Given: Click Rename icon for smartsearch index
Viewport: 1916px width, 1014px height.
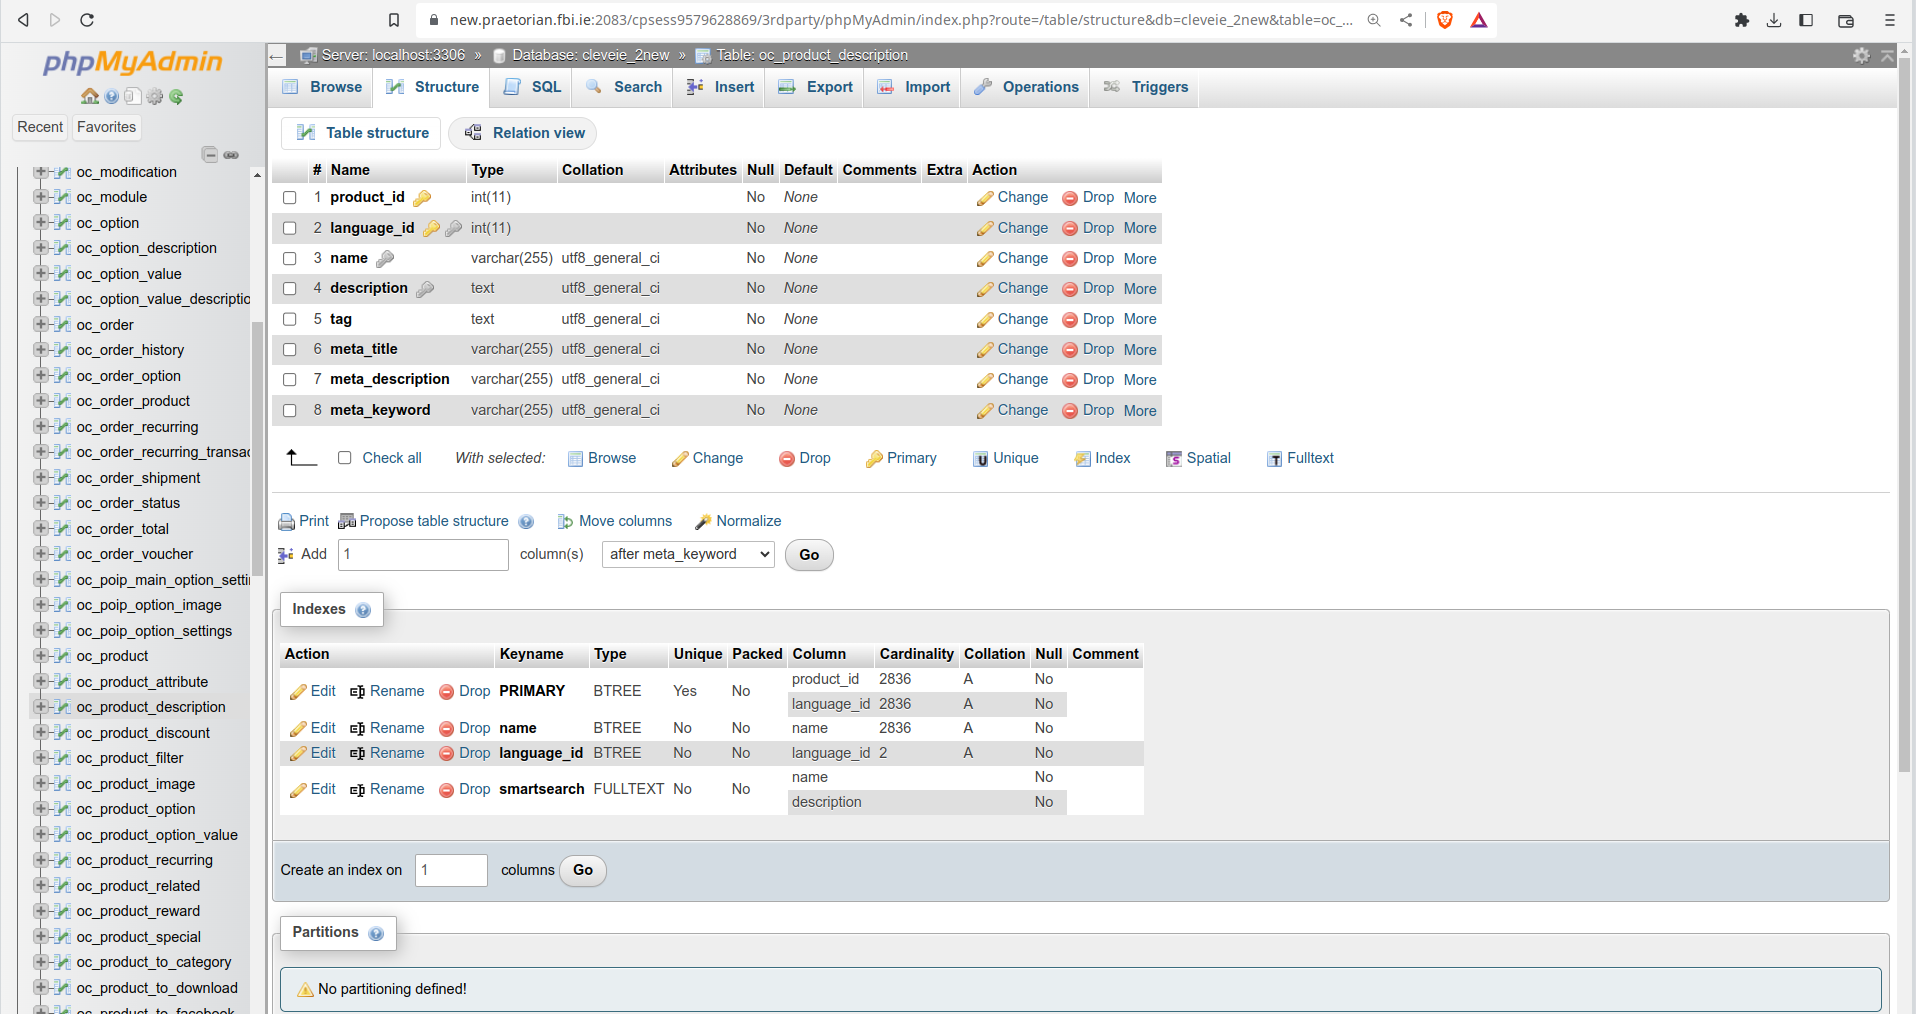Looking at the screenshot, I should [x=358, y=790].
